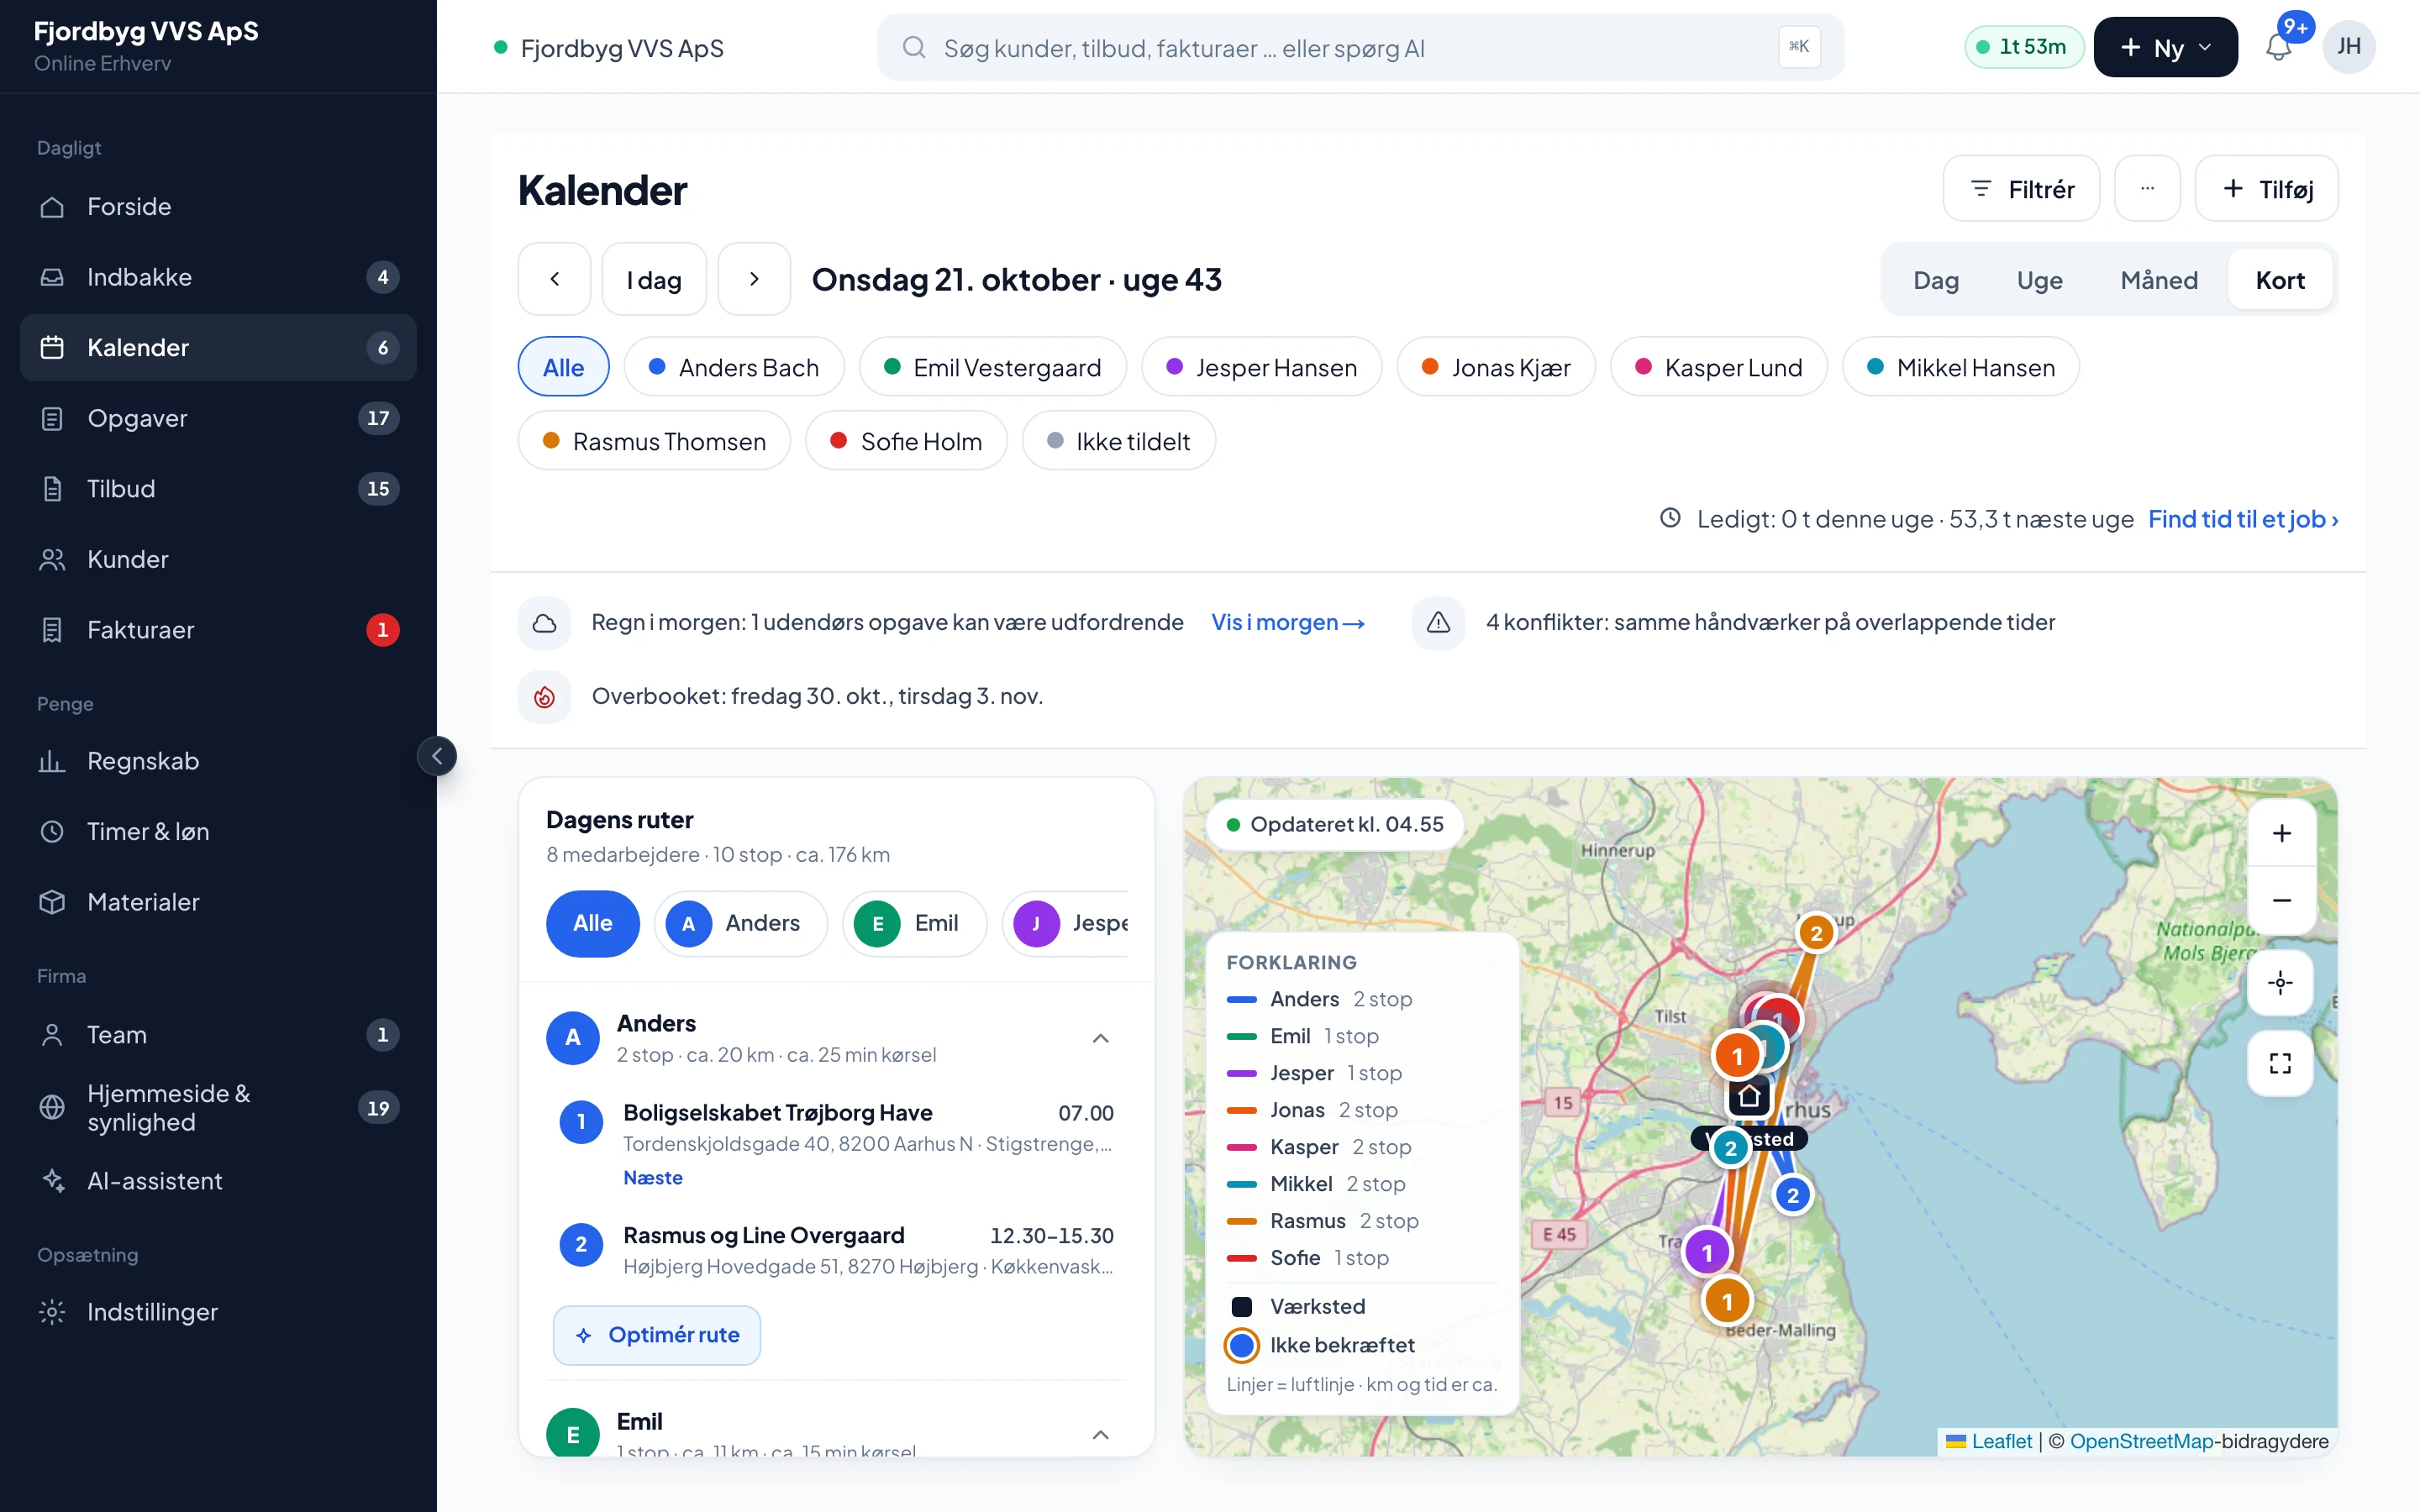The image size is (2420, 1512).
Task: Center the map on my location
Action: click(2281, 983)
